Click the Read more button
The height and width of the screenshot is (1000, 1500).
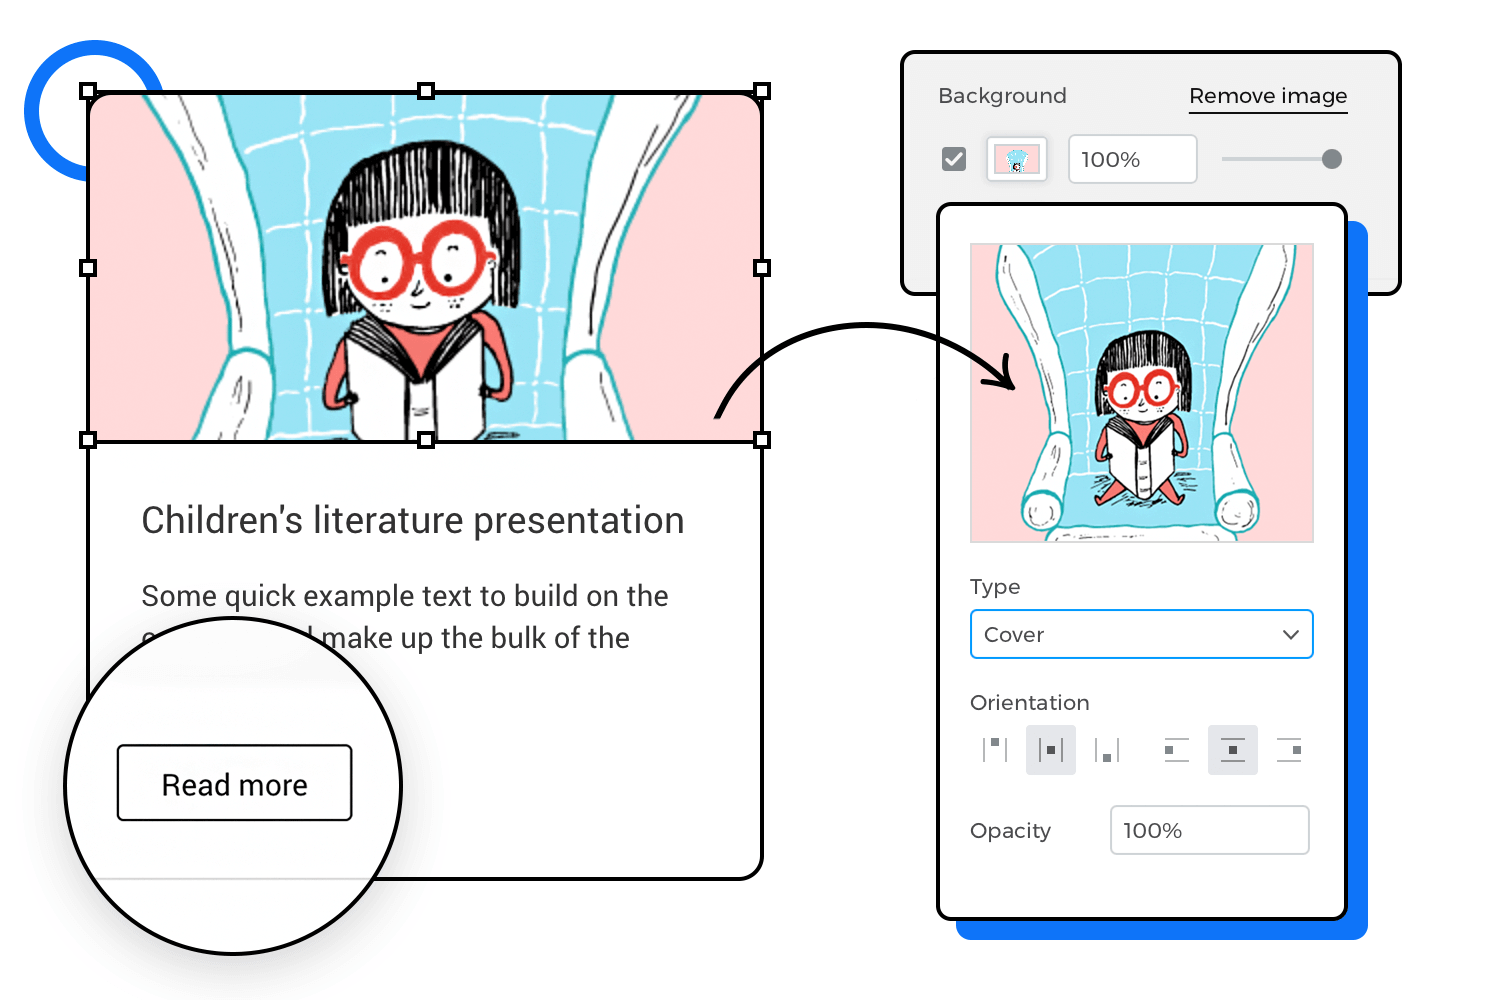pyautogui.click(x=234, y=783)
